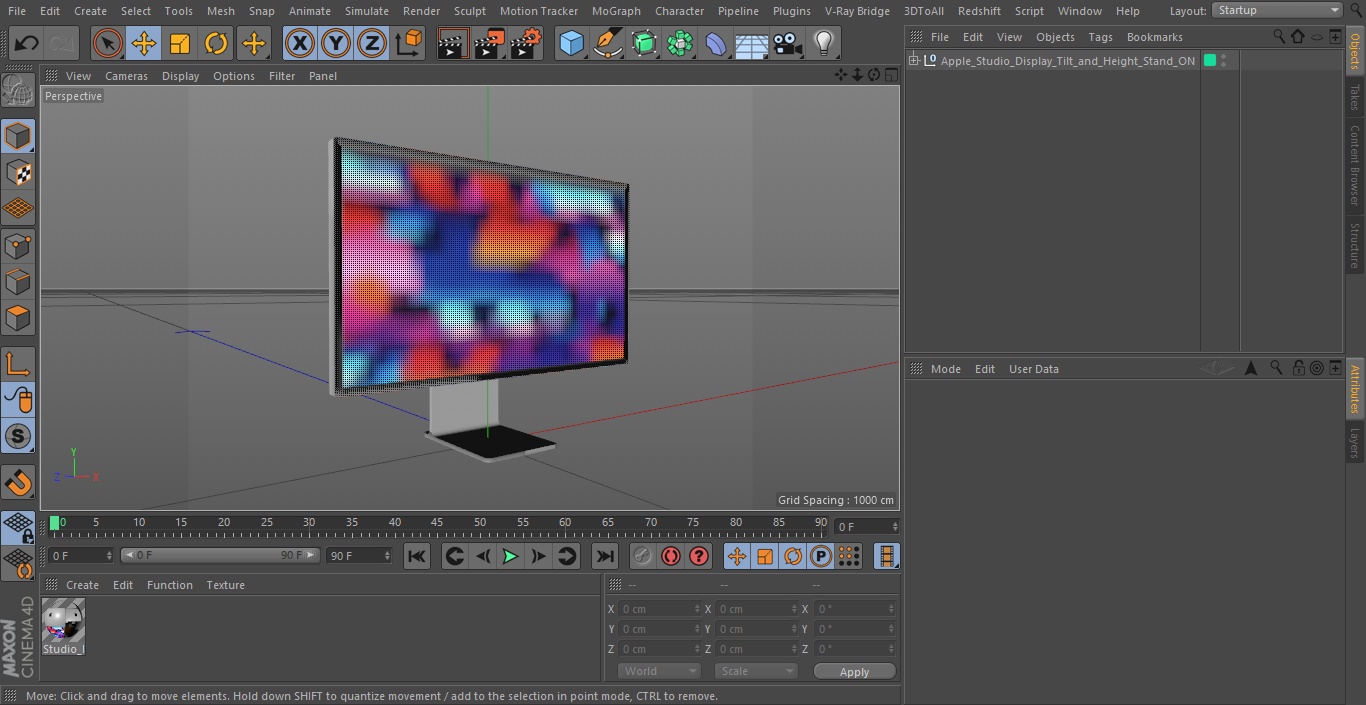The image size is (1366, 705).
Task: Expand the Apple_Studio_Display object tree
Action: (913, 61)
